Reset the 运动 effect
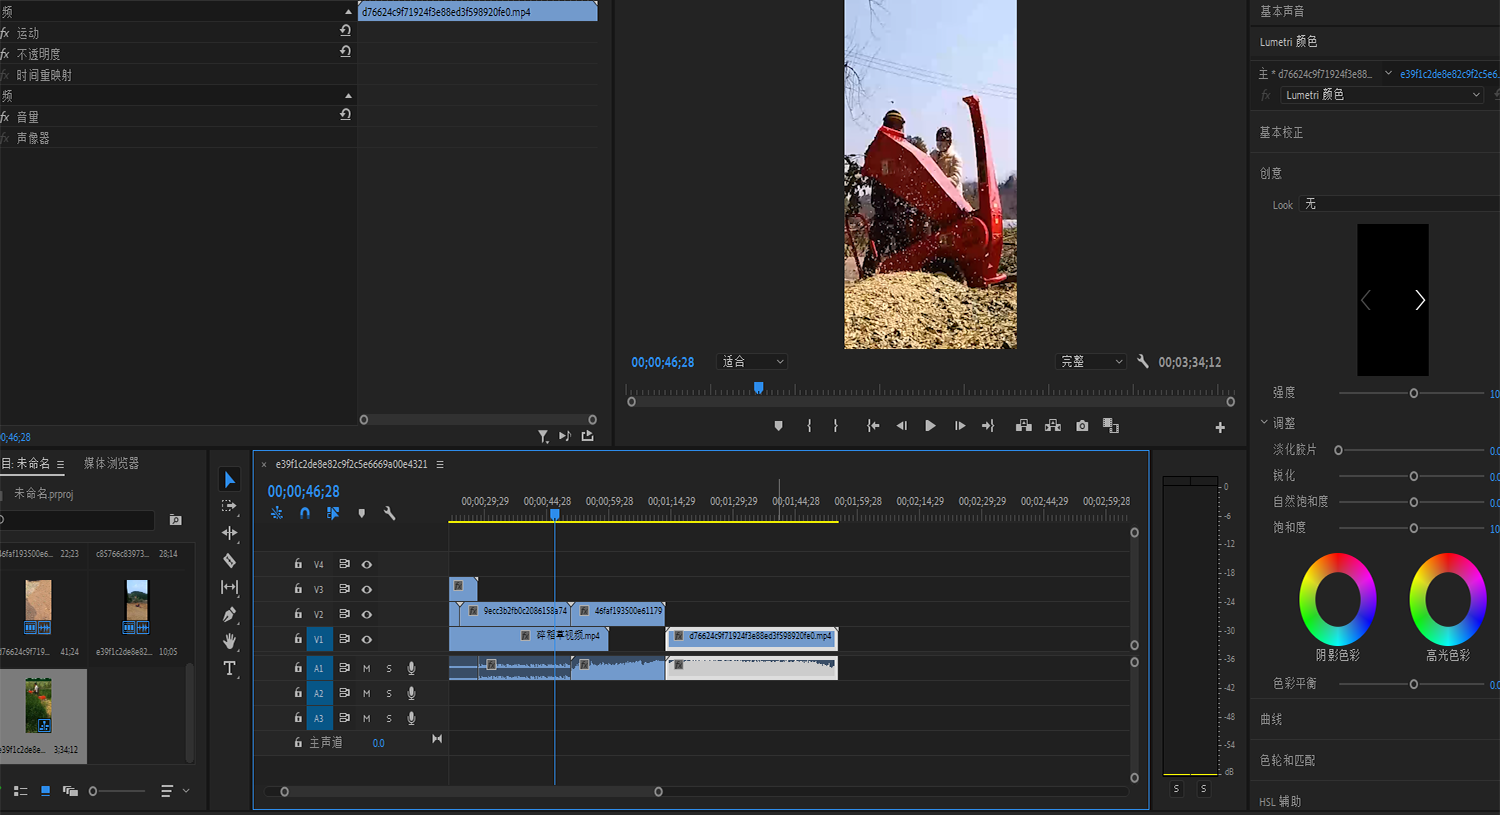1500x815 pixels. coord(345,31)
